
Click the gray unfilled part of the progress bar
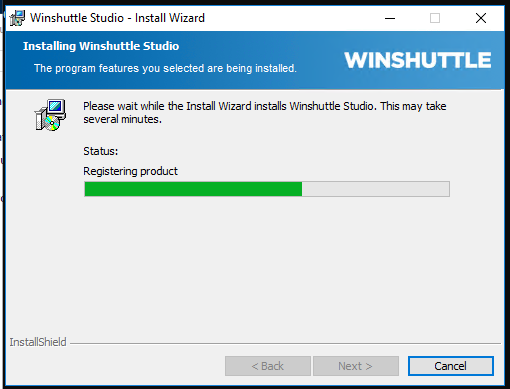[376, 189]
